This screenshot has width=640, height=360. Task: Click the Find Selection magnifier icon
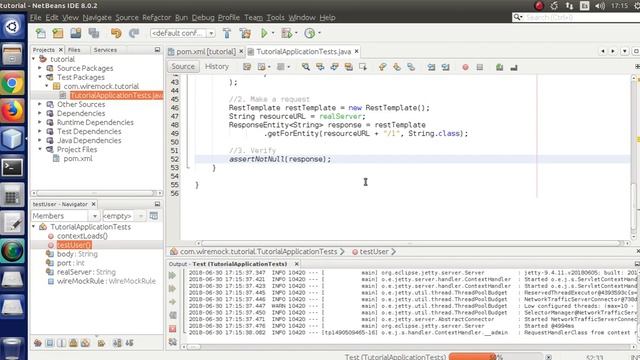(306, 67)
